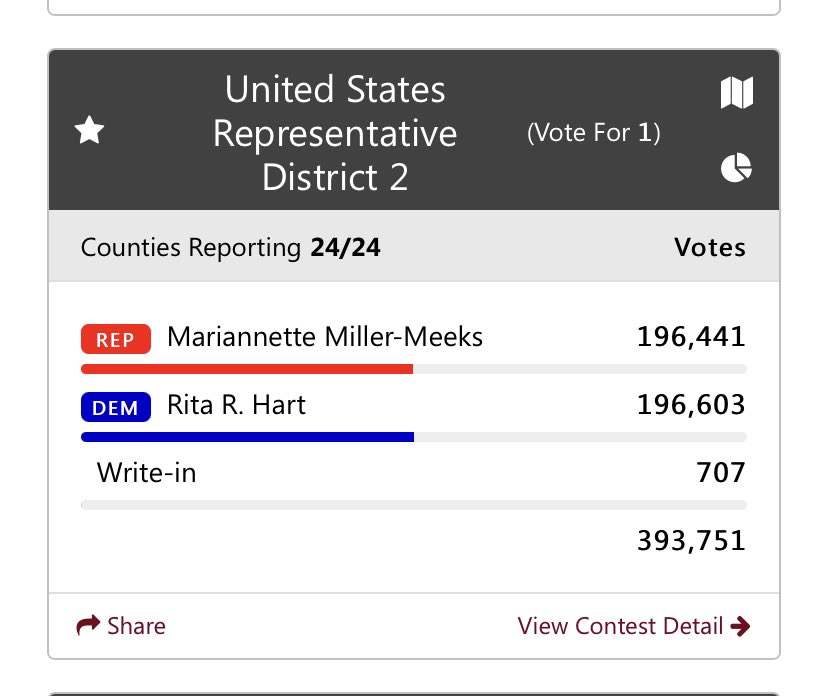Image resolution: width=828 pixels, height=696 pixels.
Task: Click the Write-in vote bar
Action: pyautogui.click(x=413, y=505)
